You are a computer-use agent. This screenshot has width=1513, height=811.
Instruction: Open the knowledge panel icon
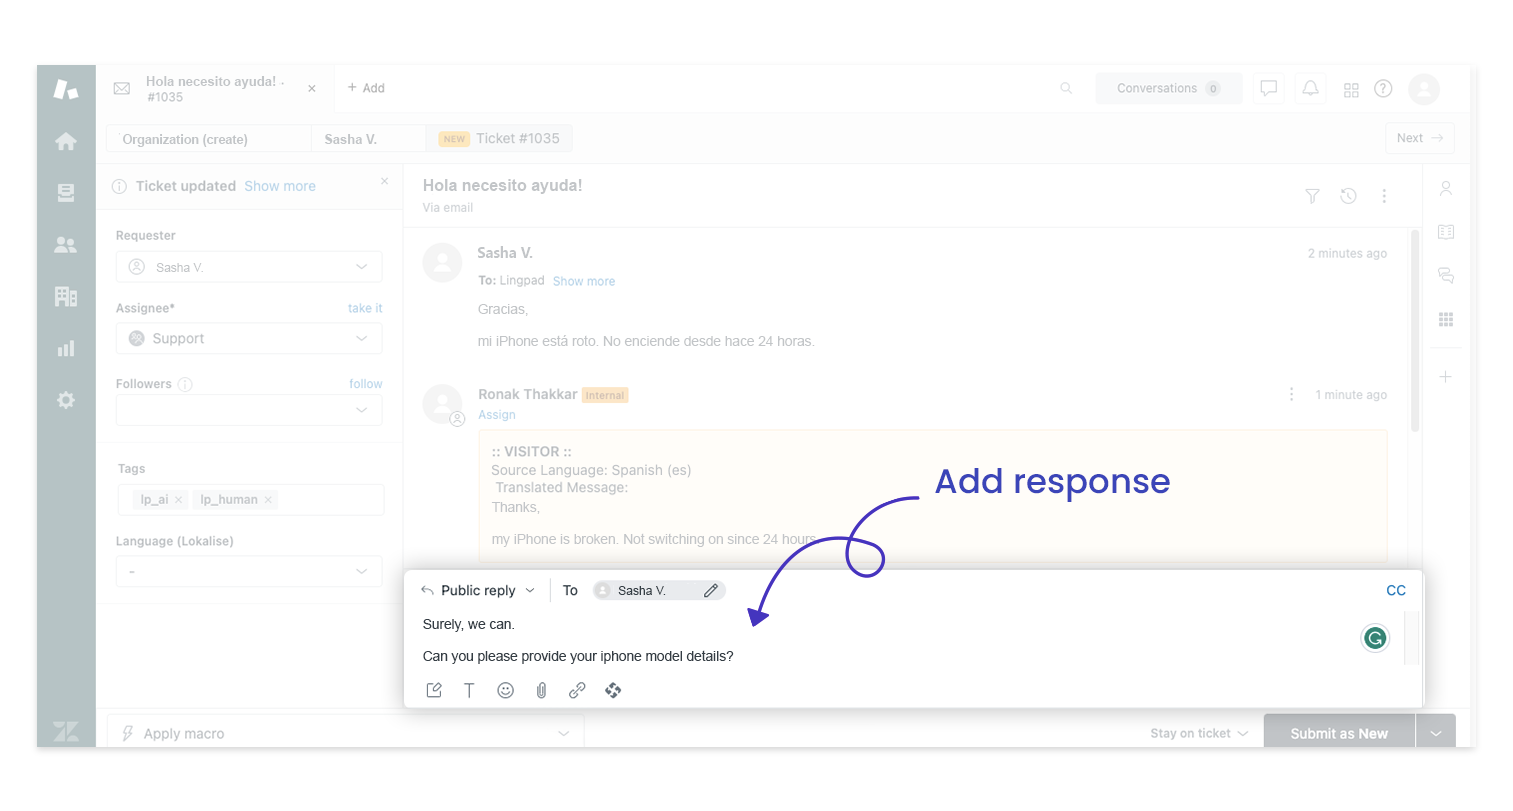point(1445,232)
